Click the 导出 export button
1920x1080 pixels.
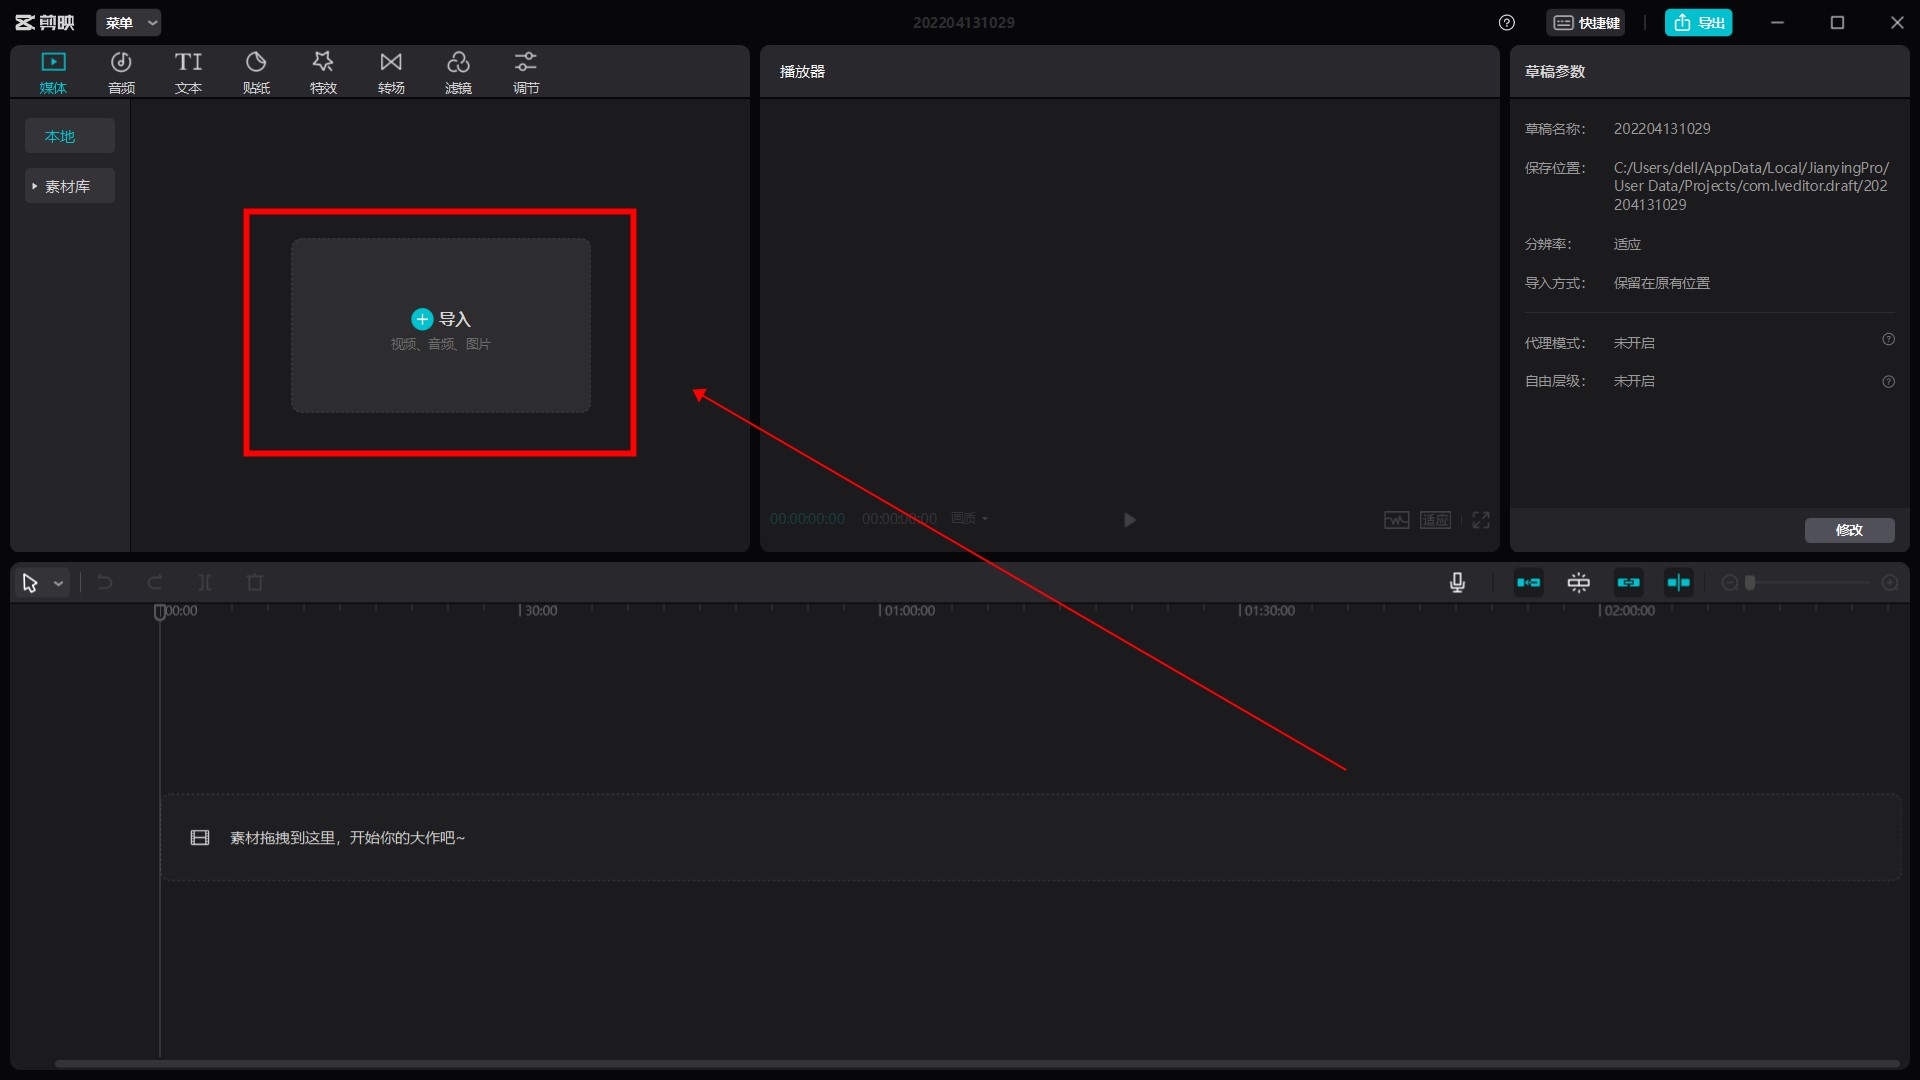[x=1698, y=22]
